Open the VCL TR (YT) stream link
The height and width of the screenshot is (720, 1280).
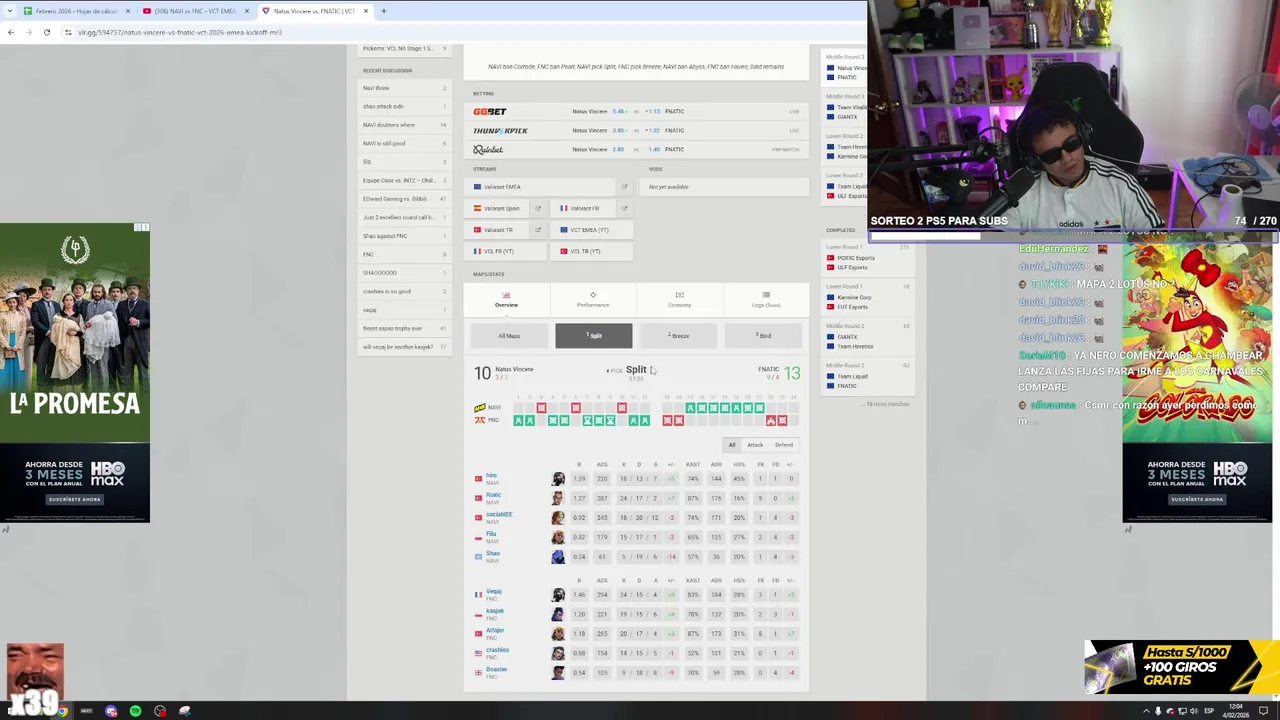coord(593,251)
